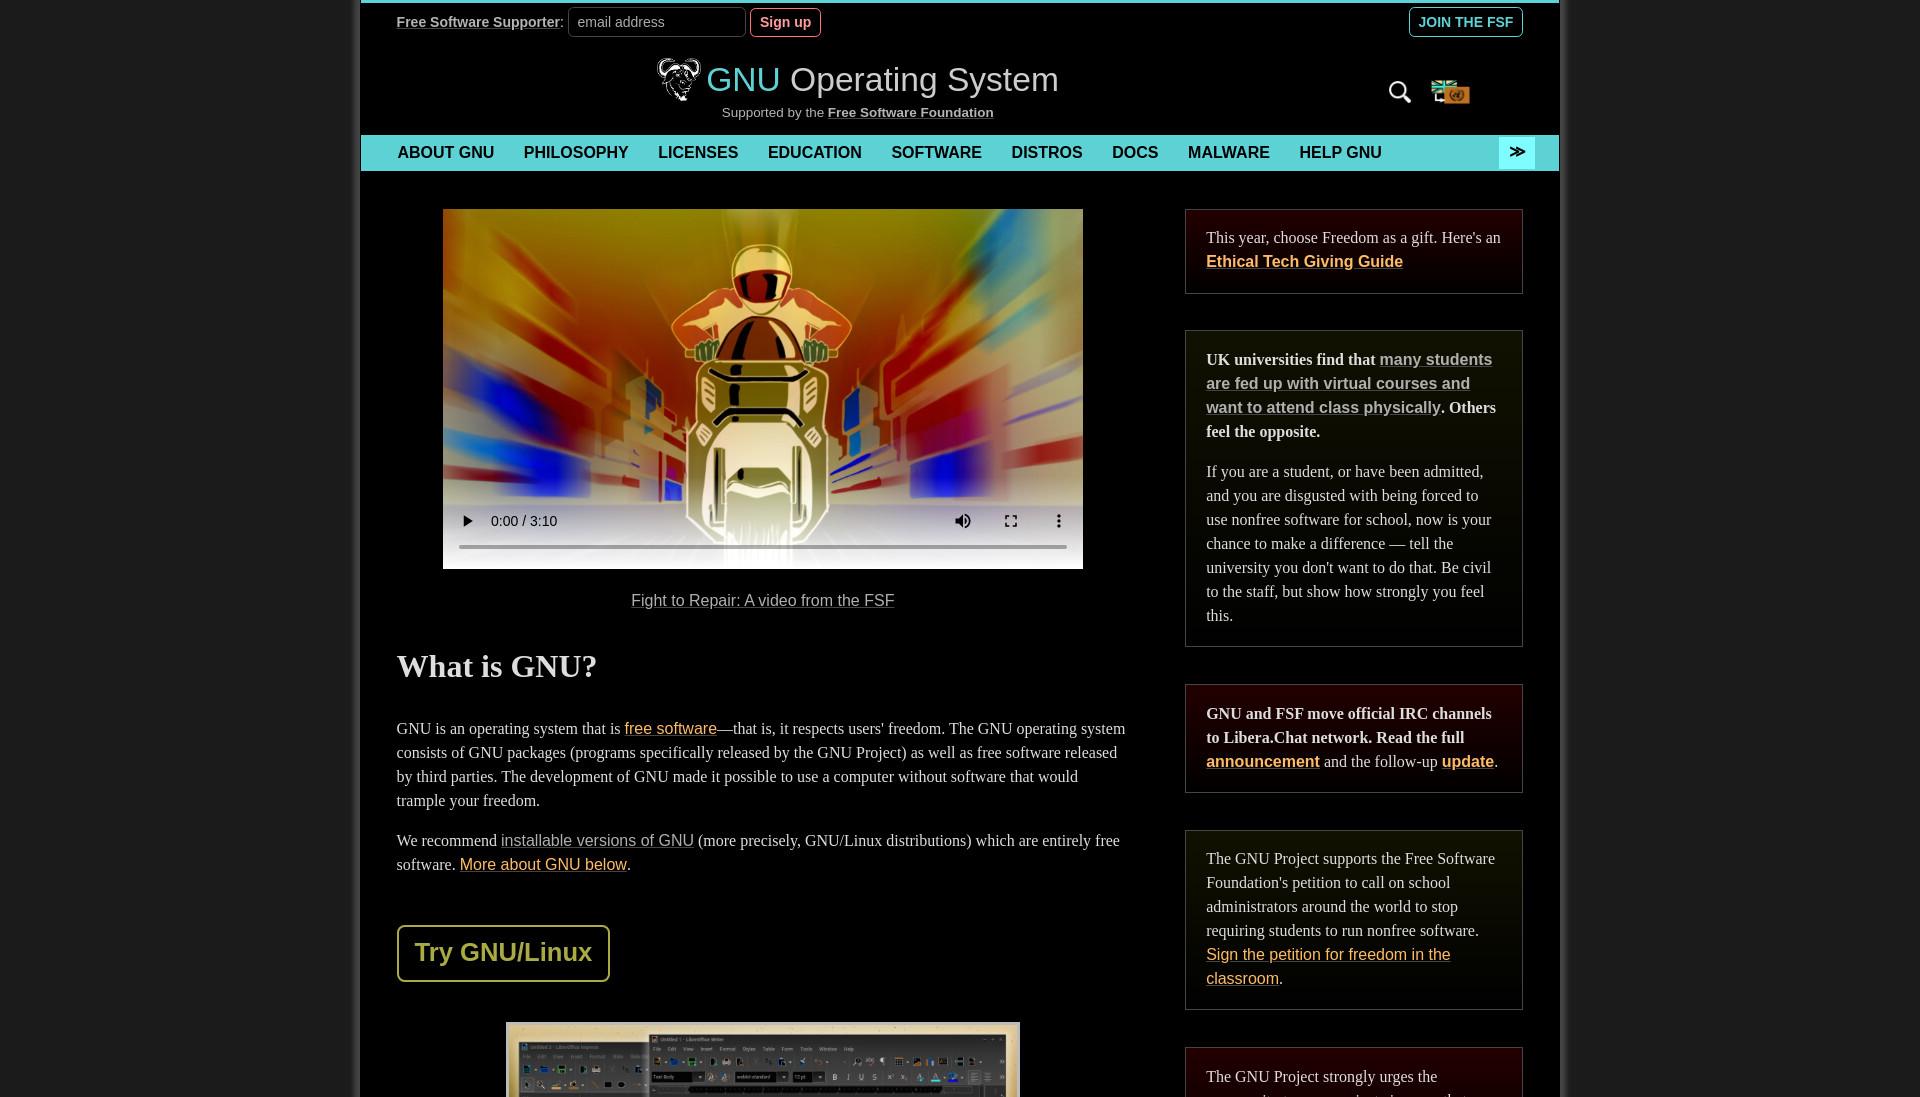Open Fight to Repair video caption link
This screenshot has height=1097, width=1920.
point(762,601)
